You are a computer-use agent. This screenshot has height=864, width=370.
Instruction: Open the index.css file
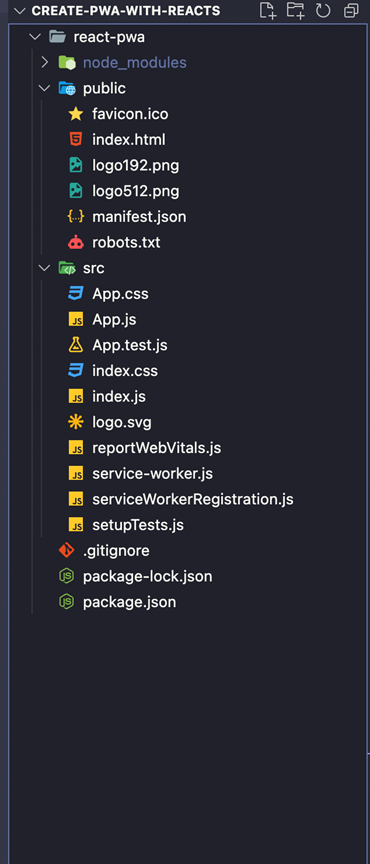coord(125,371)
